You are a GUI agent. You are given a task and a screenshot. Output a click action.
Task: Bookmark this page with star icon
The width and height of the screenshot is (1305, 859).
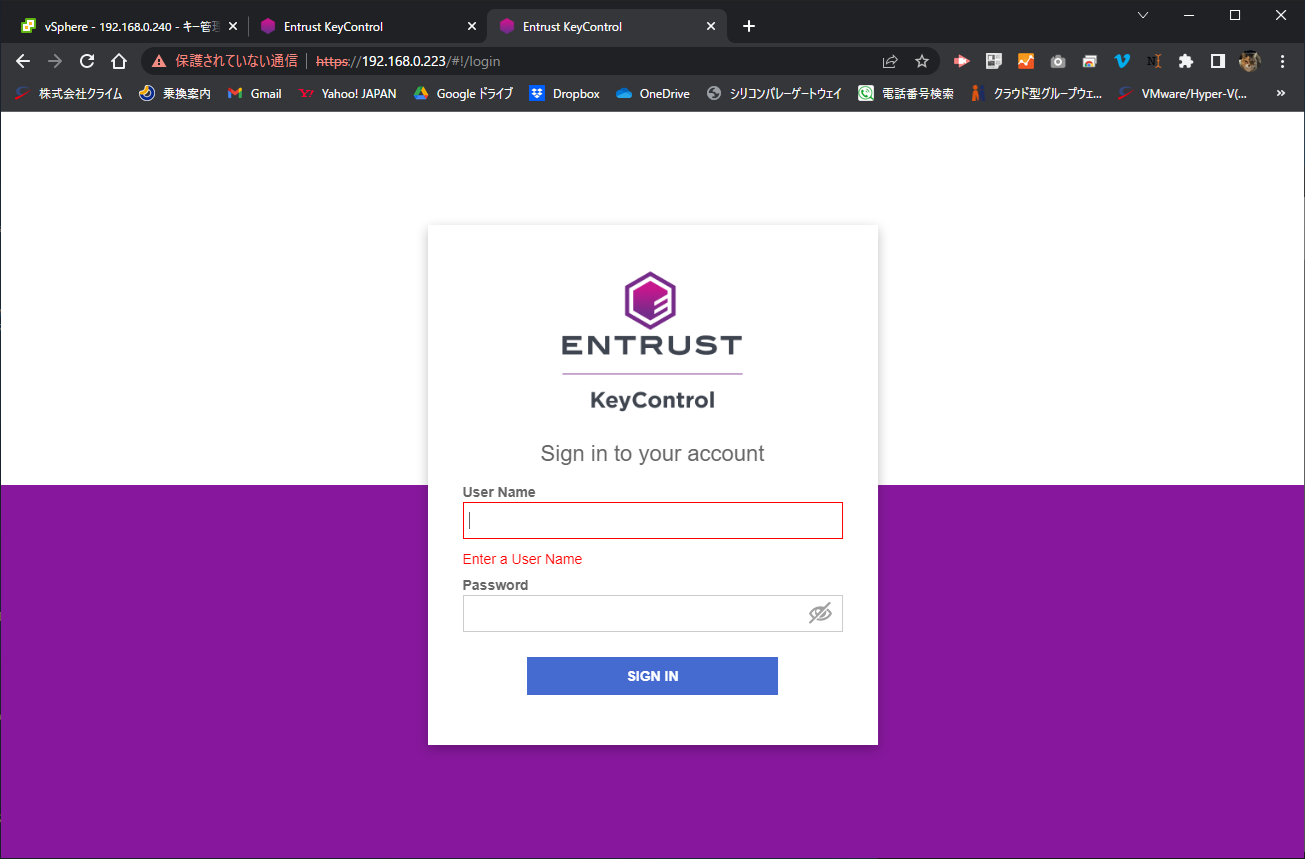(922, 61)
